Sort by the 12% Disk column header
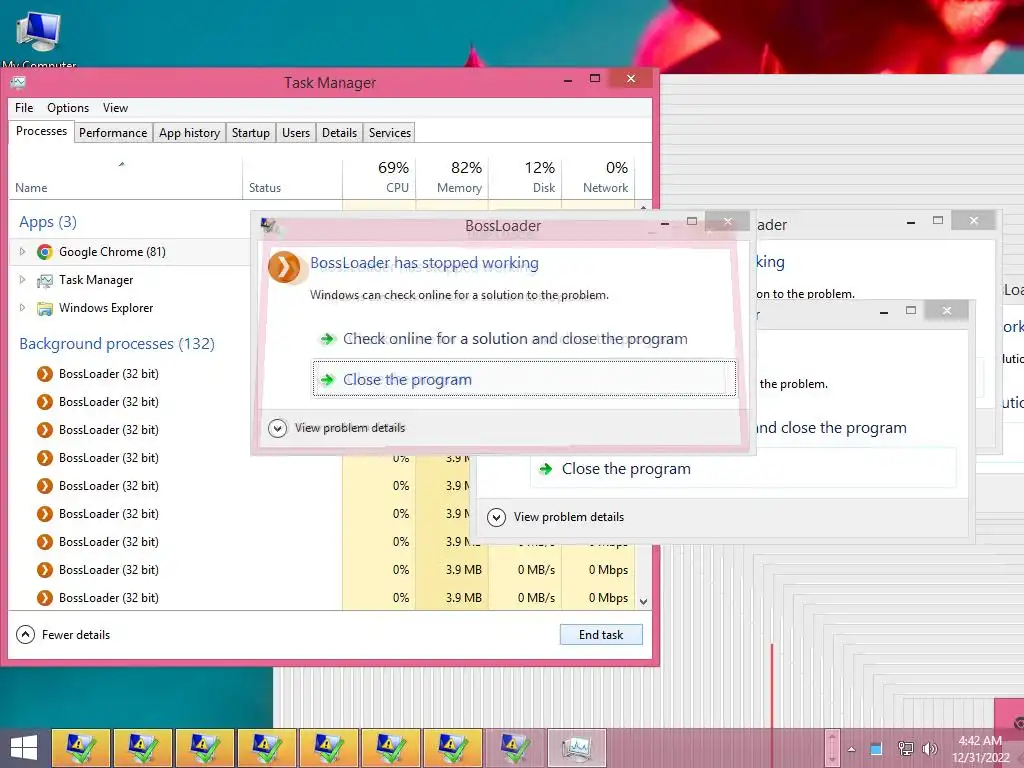 click(526, 177)
